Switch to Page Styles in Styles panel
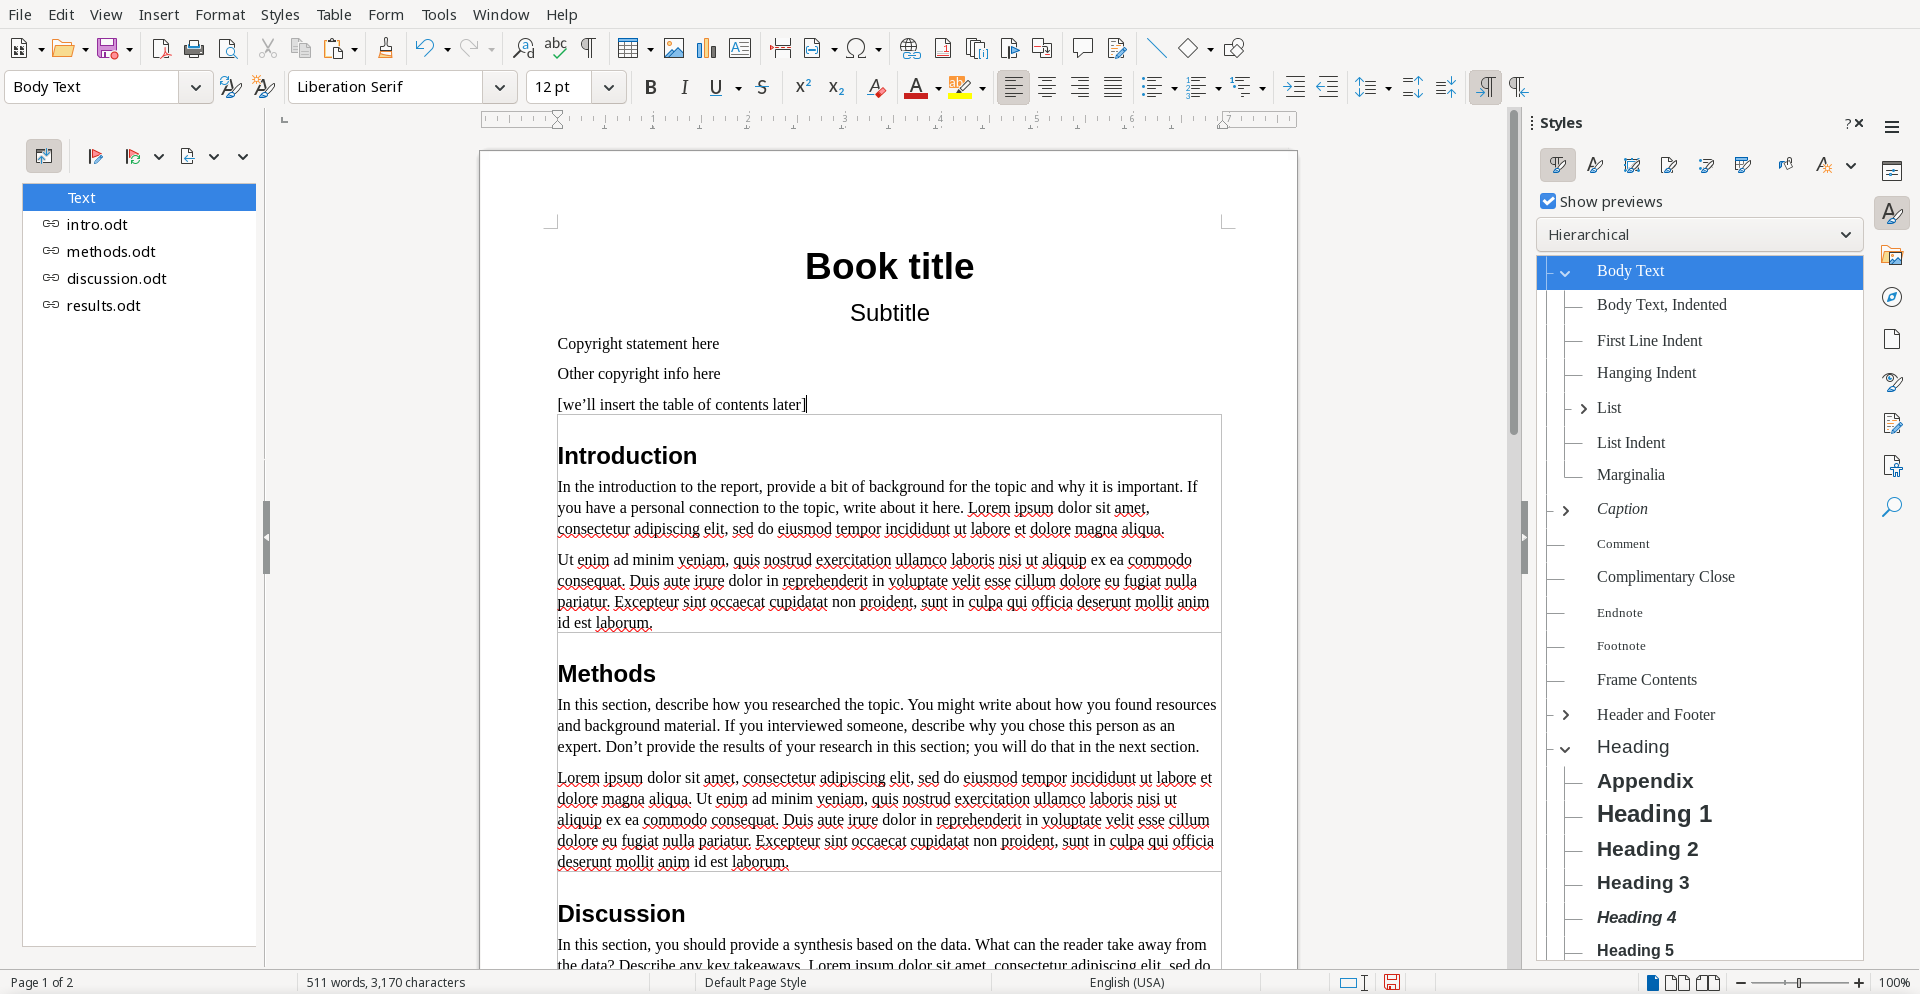Image resolution: width=1920 pixels, height=994 pixels. pyautogui.click(x=1669, y=165)
